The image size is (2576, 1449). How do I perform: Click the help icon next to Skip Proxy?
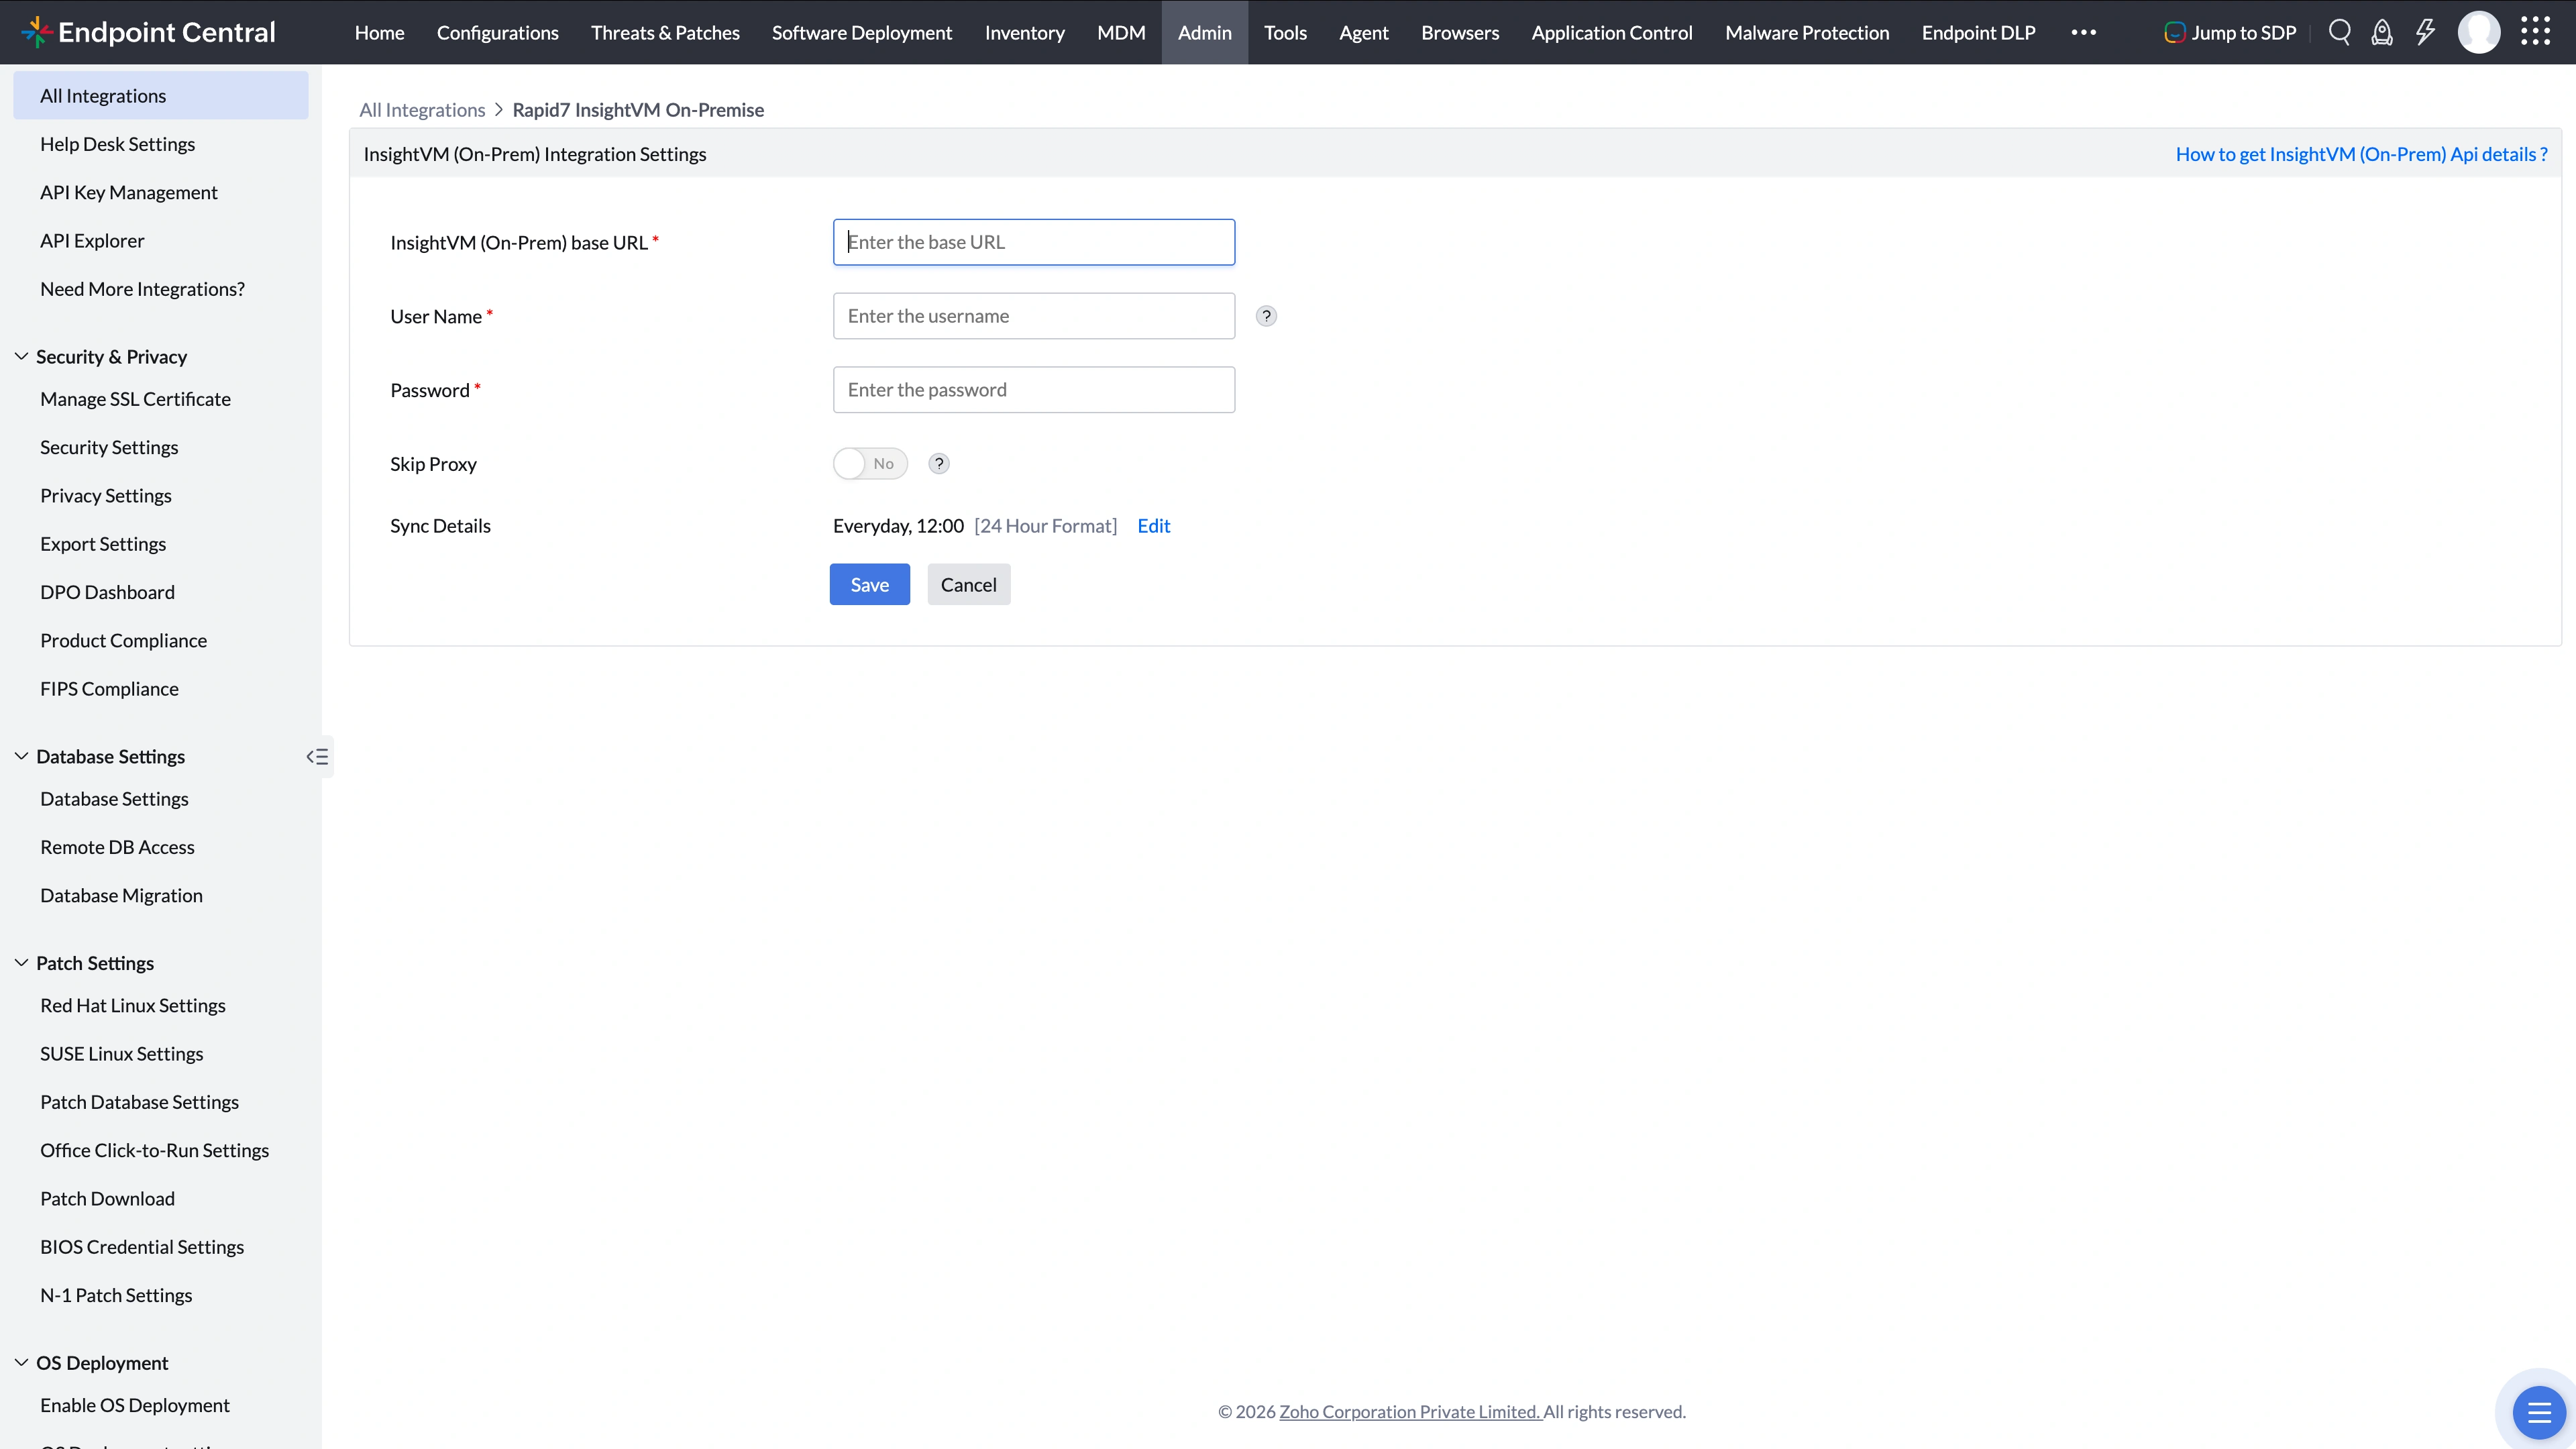coord(939,464)
